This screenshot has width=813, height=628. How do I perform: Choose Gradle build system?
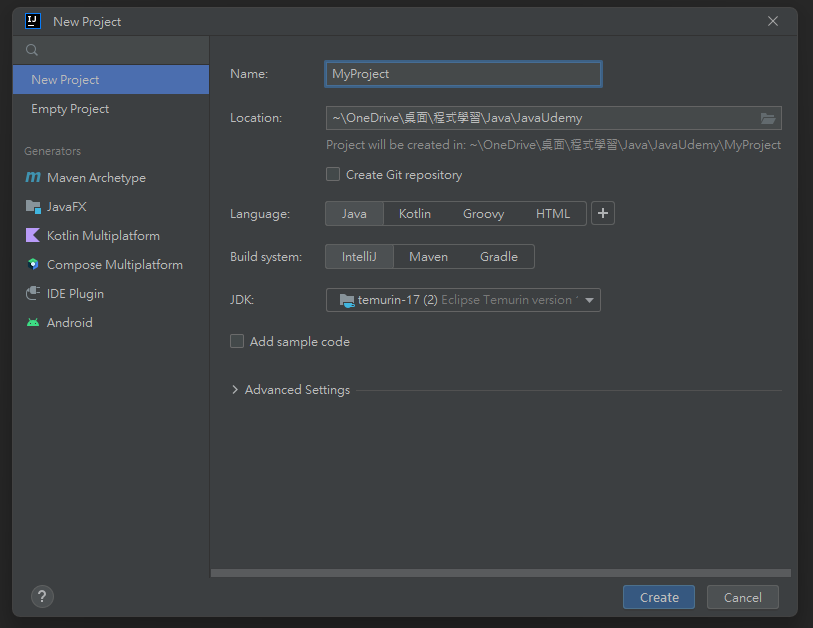(x=499, y=257)
